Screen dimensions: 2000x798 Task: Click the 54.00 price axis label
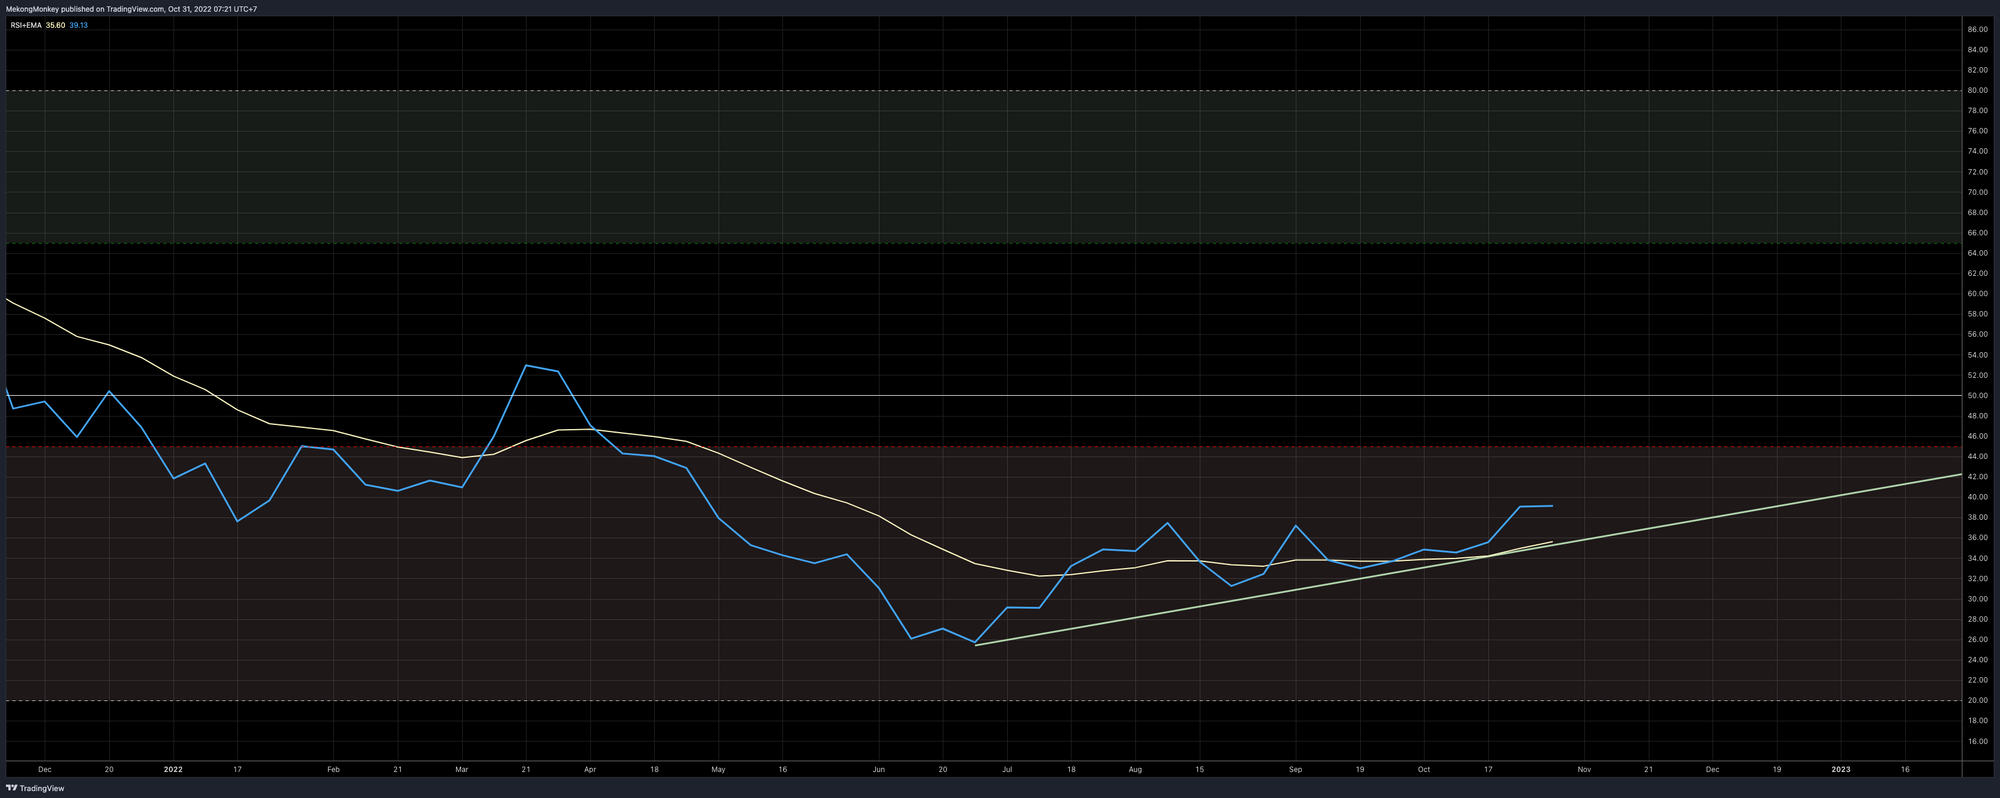1977,355
